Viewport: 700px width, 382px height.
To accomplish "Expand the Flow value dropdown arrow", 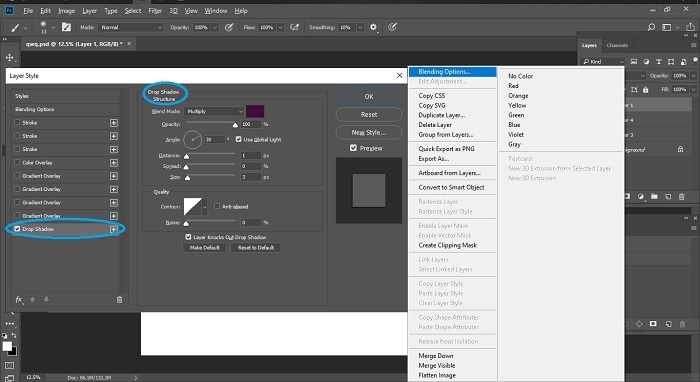I will tap(280, 27).
